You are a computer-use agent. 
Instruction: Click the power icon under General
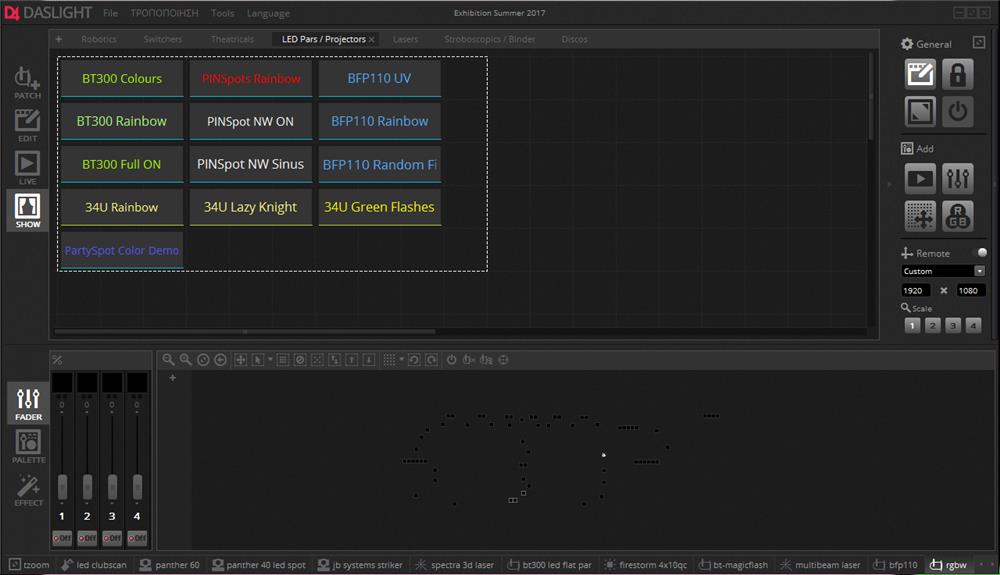pos(957,112)
